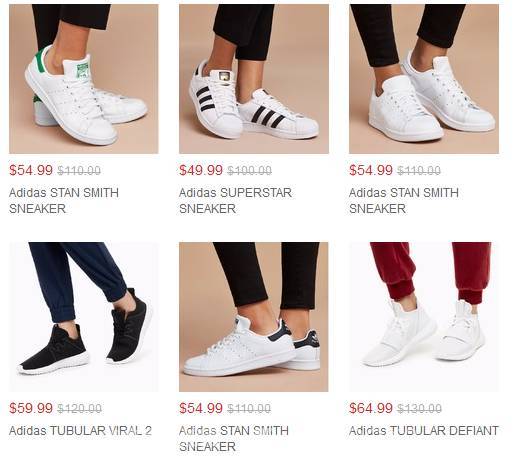Click the $54.99 price under green-heel sneaker
518x458 pixels.
31,170
